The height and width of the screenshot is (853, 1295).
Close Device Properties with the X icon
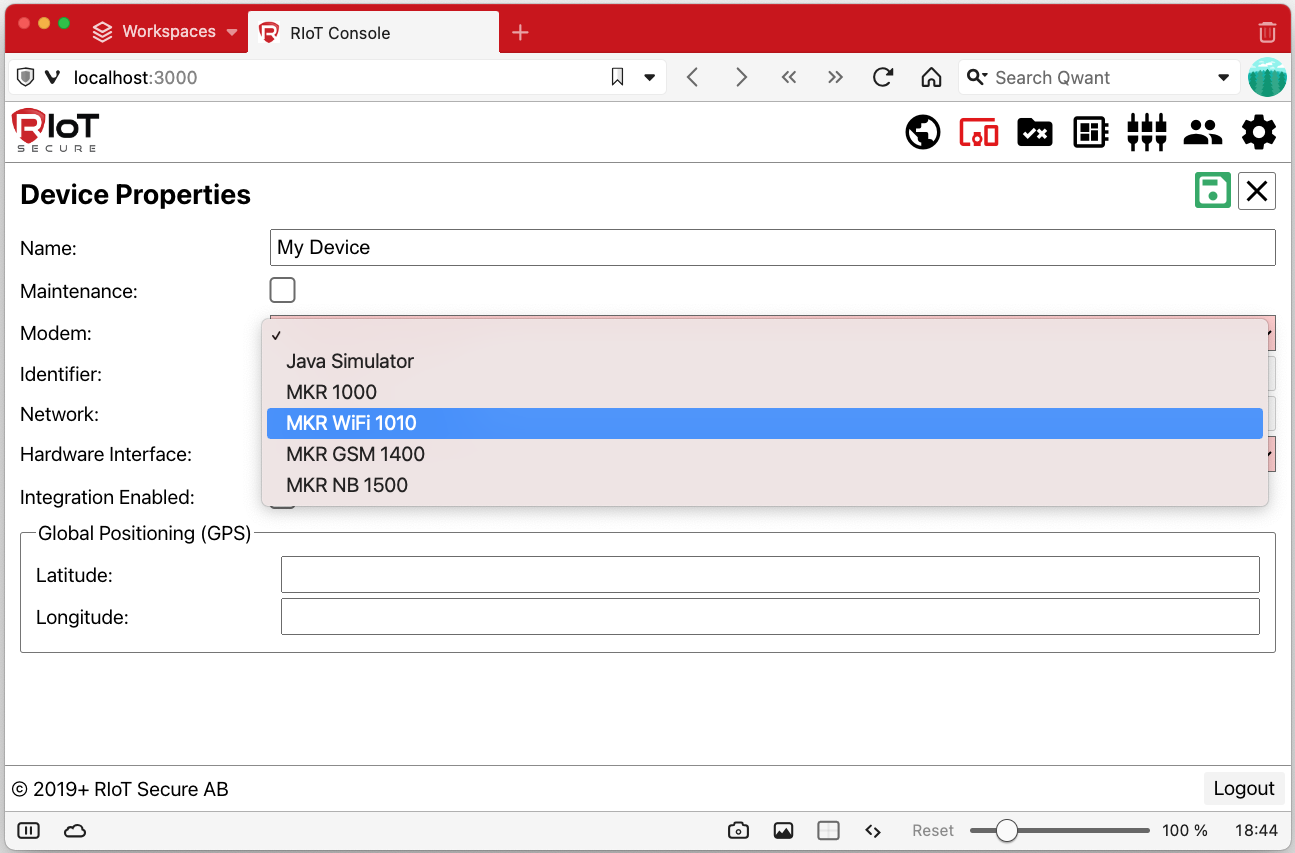[1257, 190]
